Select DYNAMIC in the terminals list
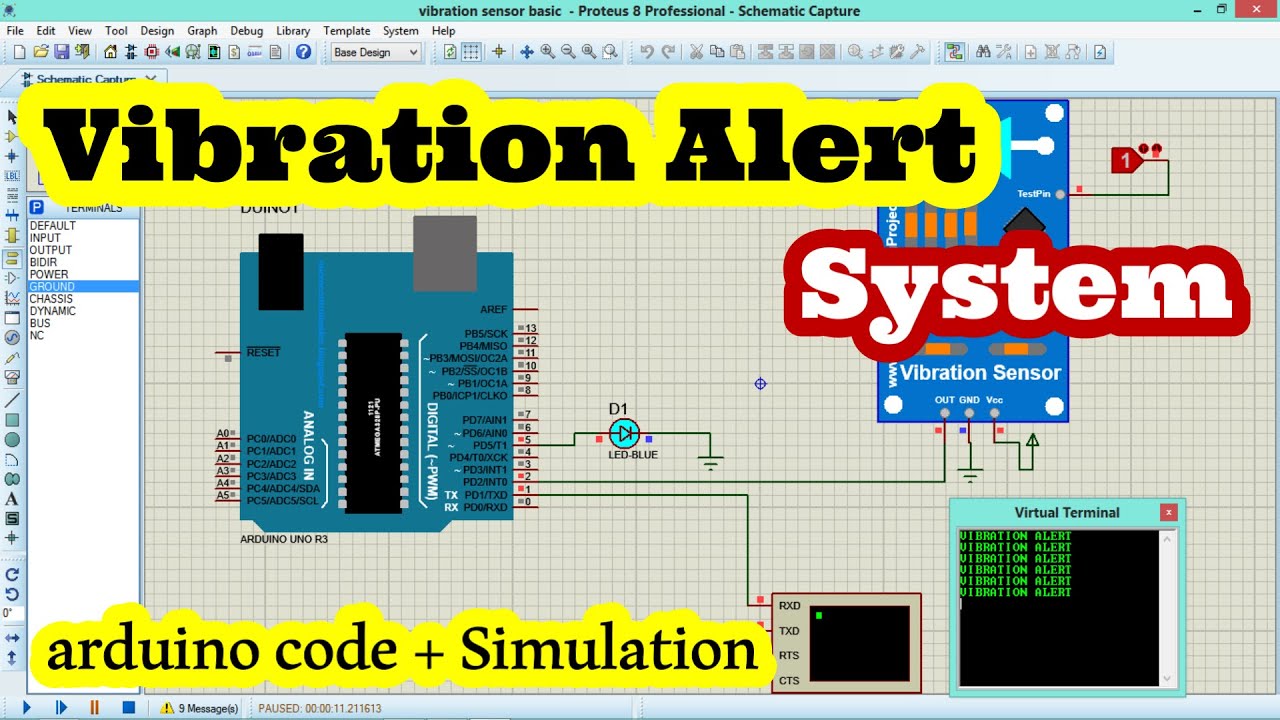This screenshot has height=720, width=1280. [x=83, y=311]
